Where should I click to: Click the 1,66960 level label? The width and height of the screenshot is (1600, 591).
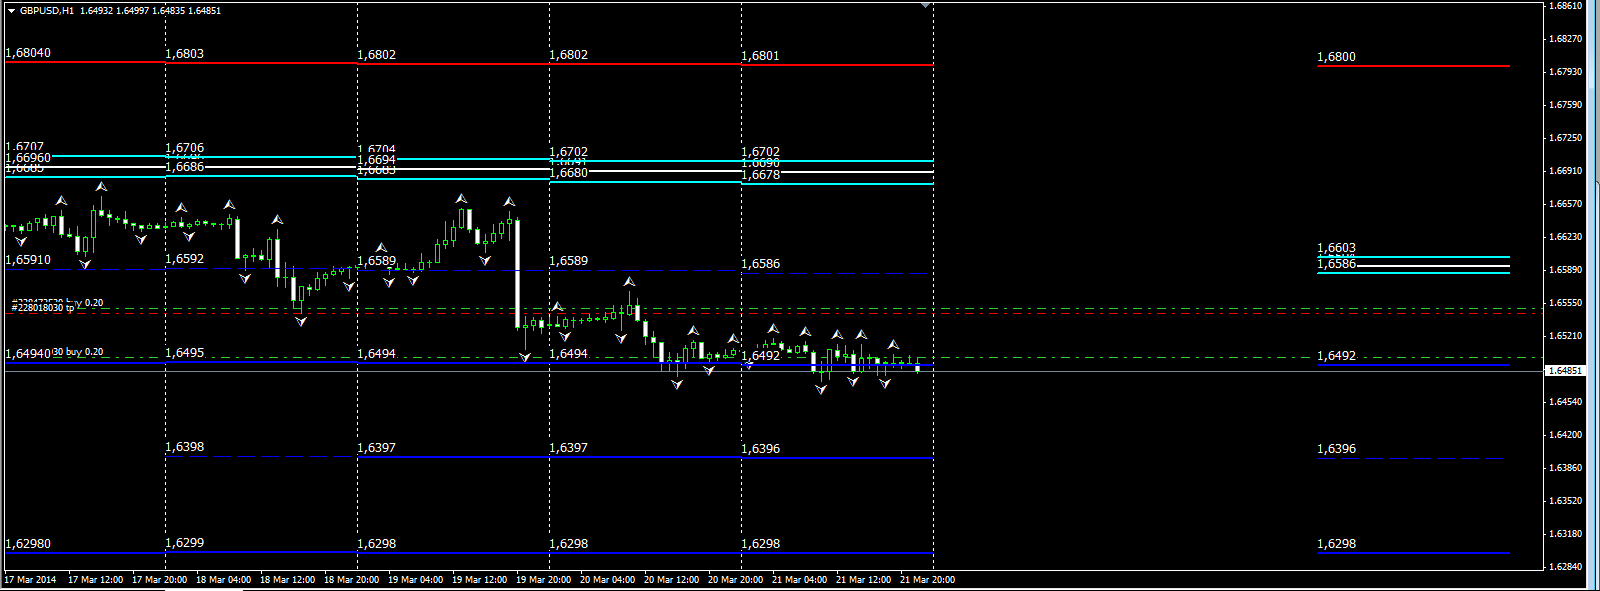pyautogui.click(x=28, y=158)
